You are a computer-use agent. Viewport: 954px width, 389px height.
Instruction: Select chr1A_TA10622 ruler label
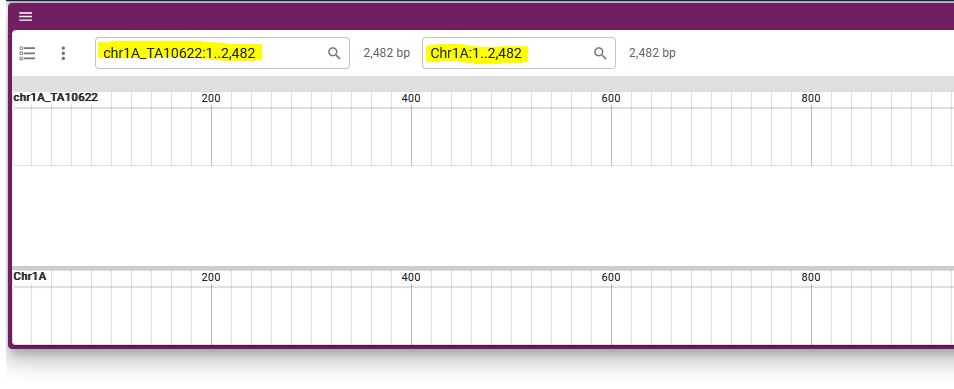pyautogui.click(x=56, y=97)
